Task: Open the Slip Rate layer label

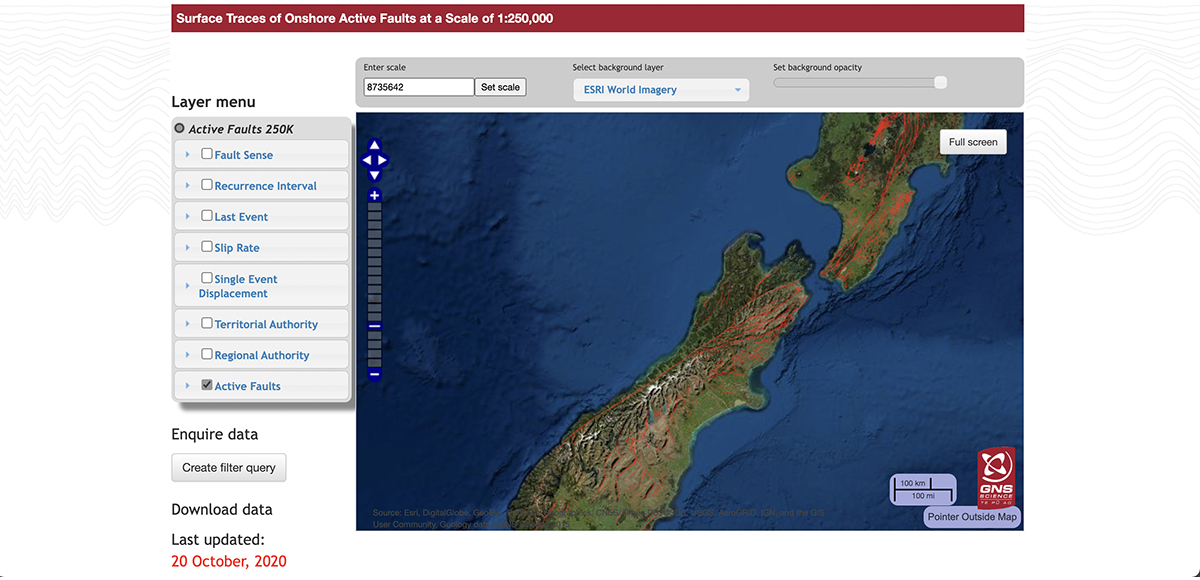Action: 237,248
